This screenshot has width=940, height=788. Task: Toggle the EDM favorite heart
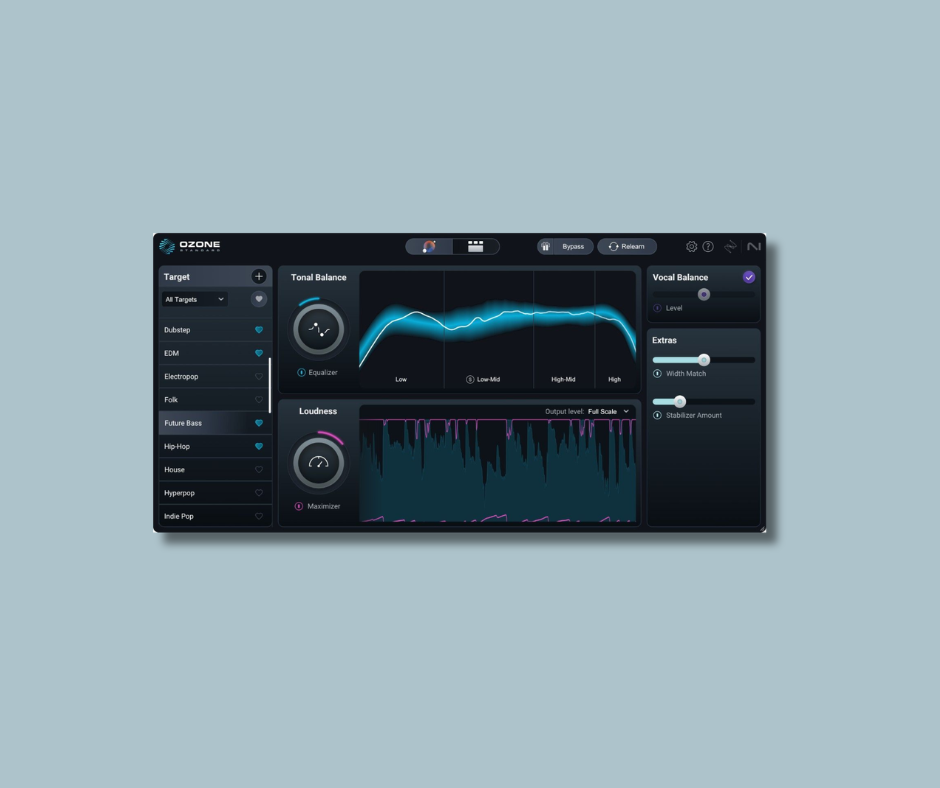click(259, 353)
